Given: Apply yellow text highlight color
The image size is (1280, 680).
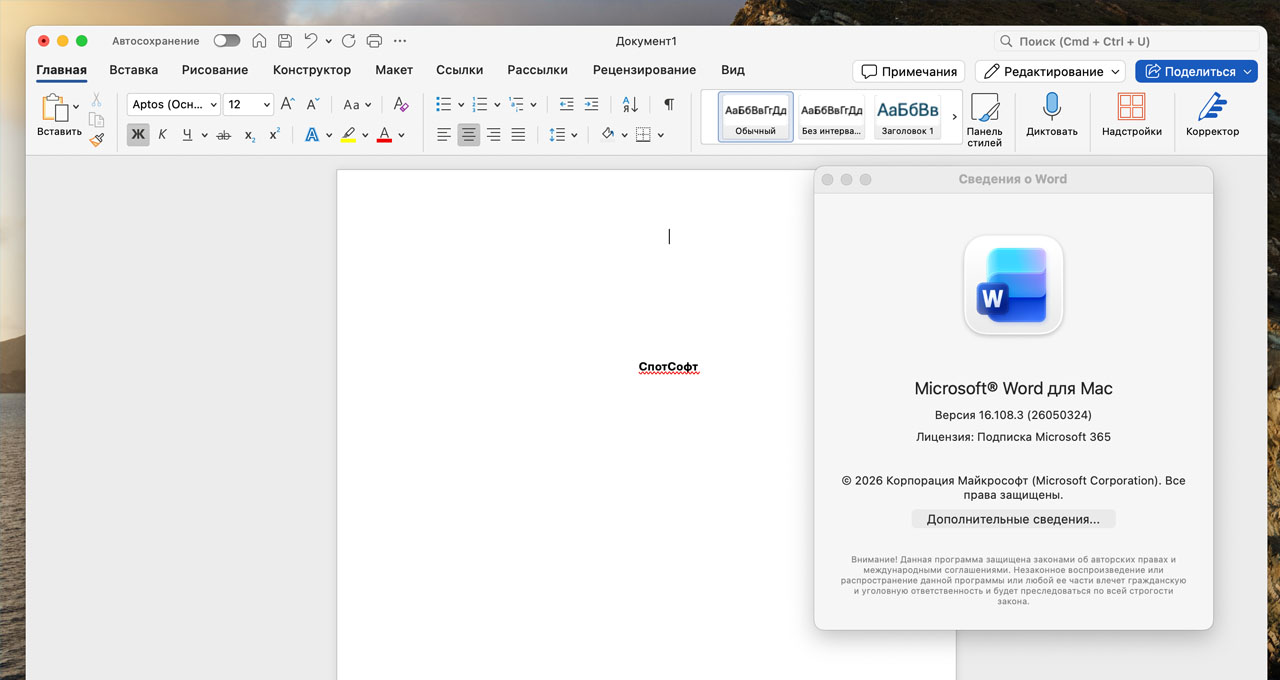Looking at the screenshot, I should click(x=348, y=135).
